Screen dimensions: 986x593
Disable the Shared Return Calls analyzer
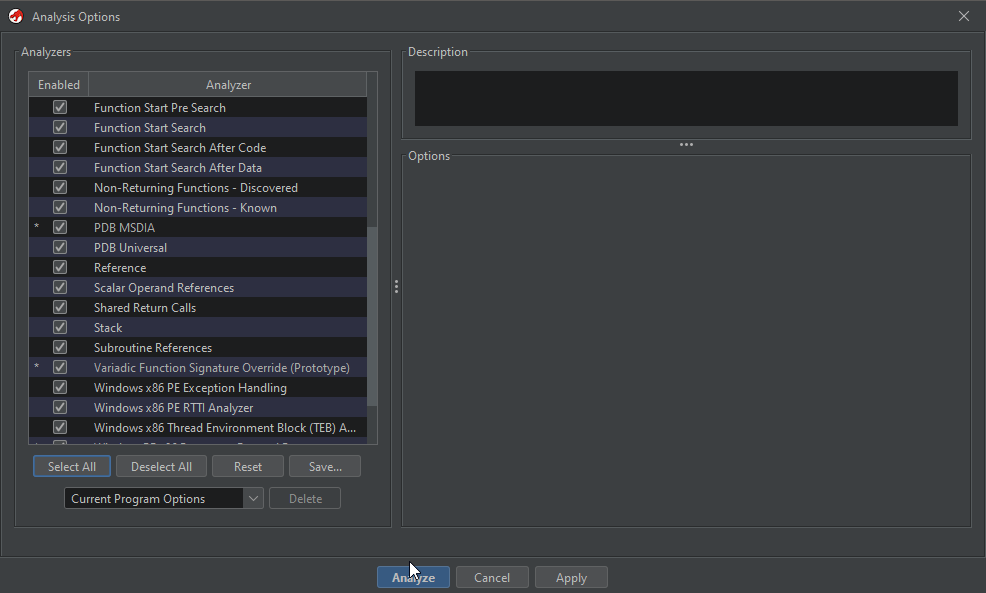(60, 307)
